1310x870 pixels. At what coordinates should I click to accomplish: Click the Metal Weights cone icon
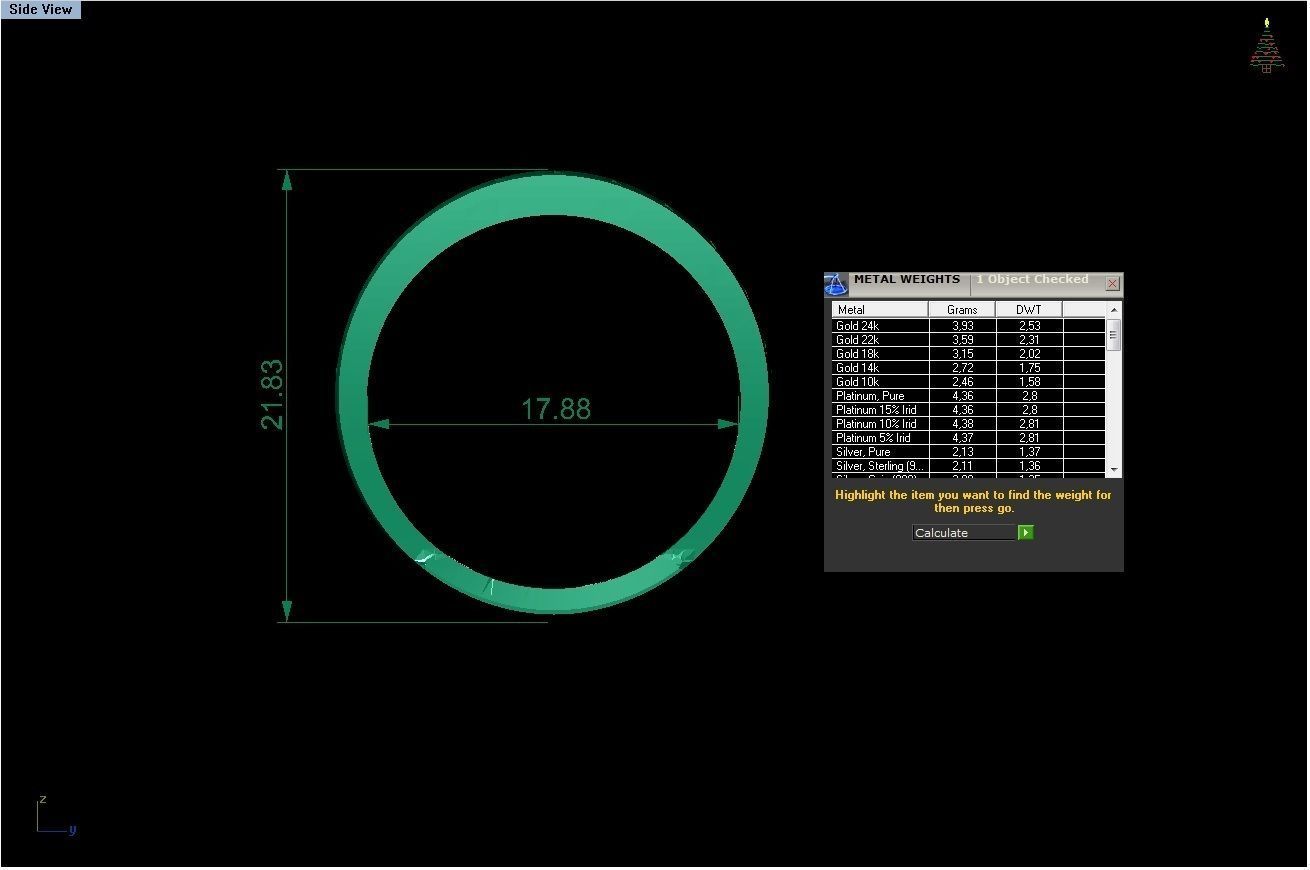point(836,285)
